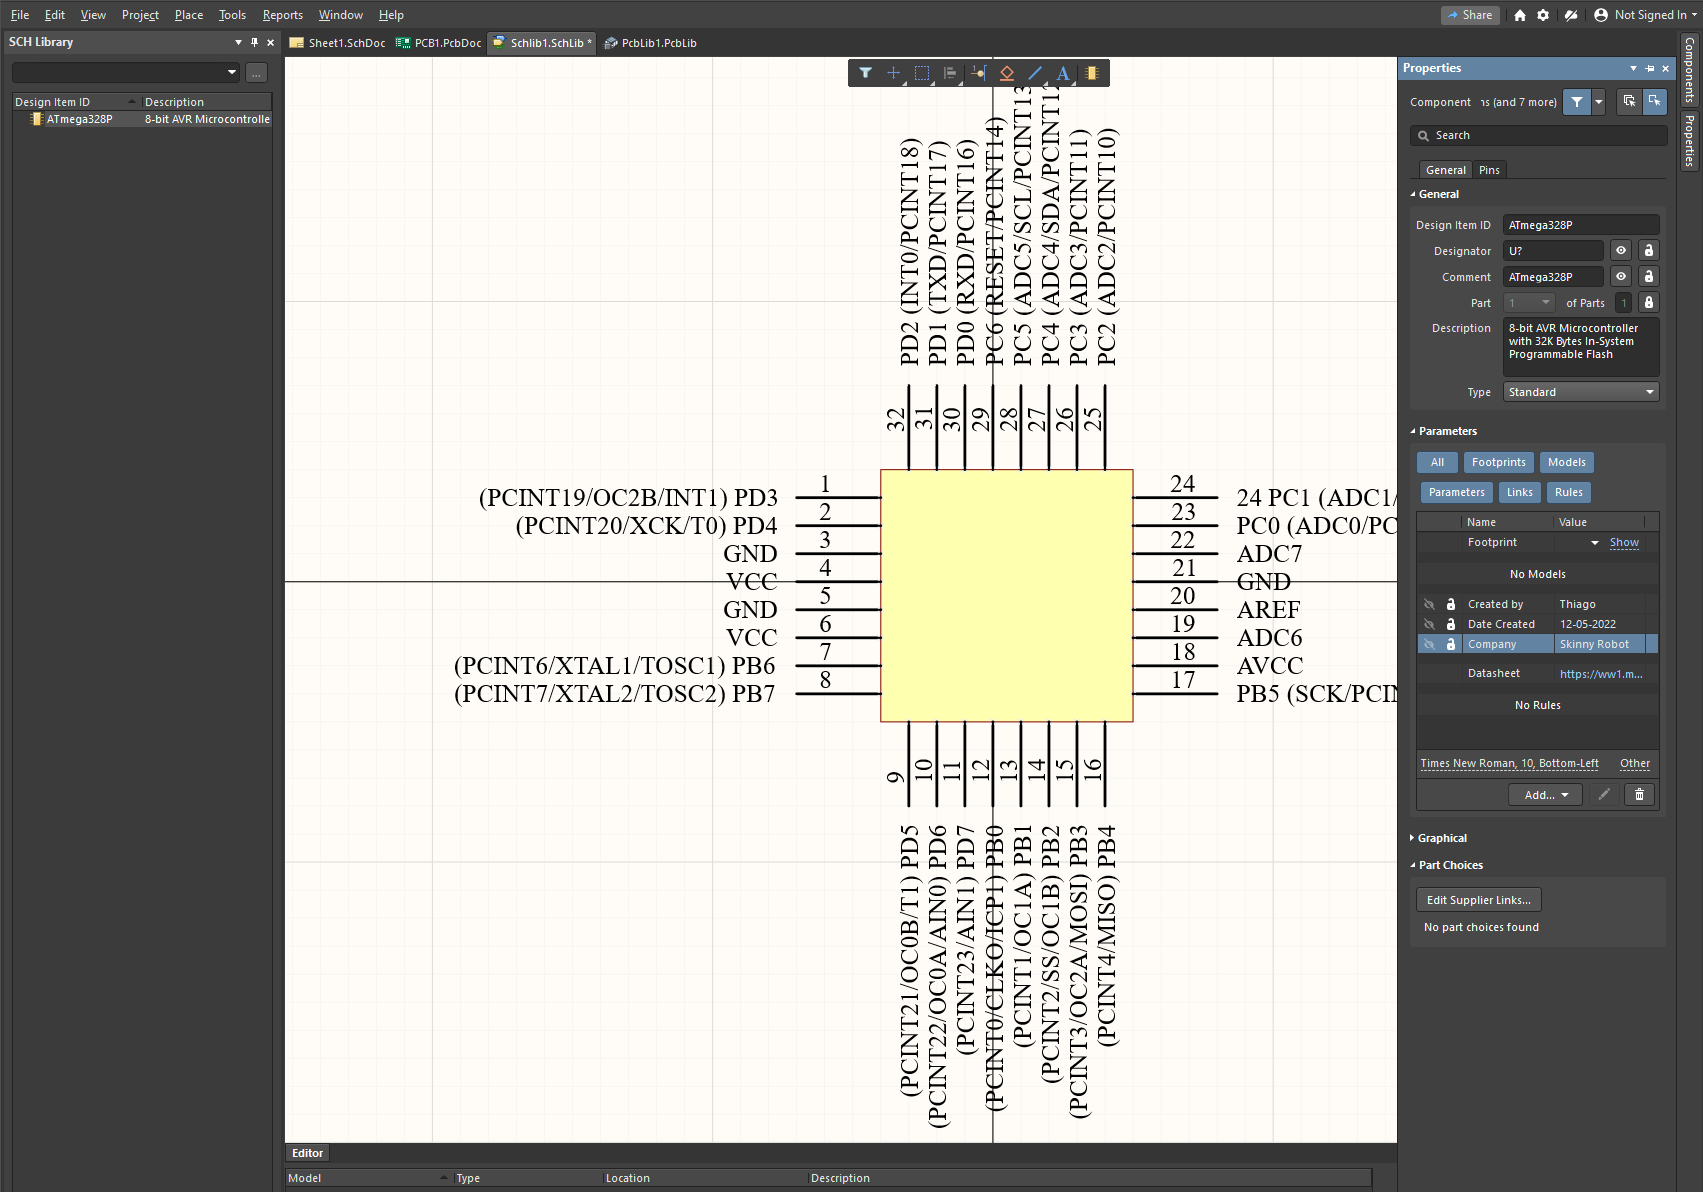Toggle lock on Company parameter
The width and height of the screenshot is (1703, 1192).
1451,645
